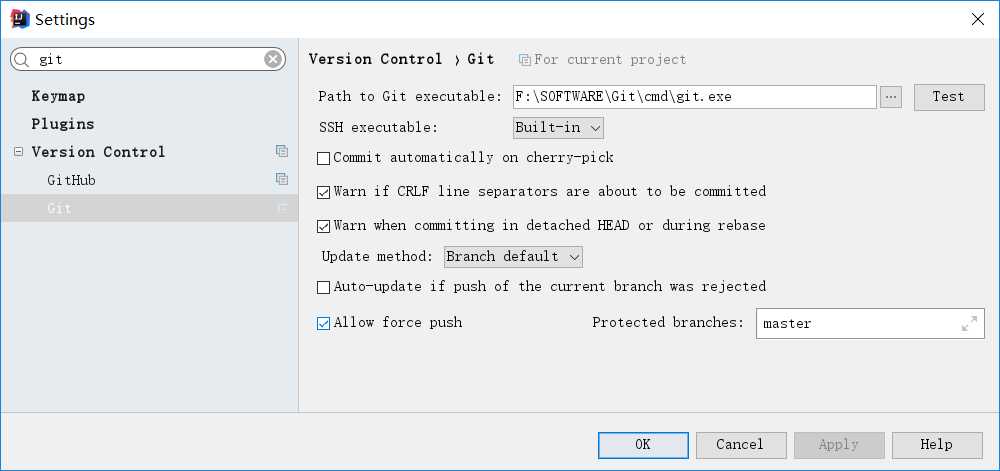Image resolution: width=1000 pixels, height=471 pixels.
Task: Browse for Git executable path
Action: point(892,97)
